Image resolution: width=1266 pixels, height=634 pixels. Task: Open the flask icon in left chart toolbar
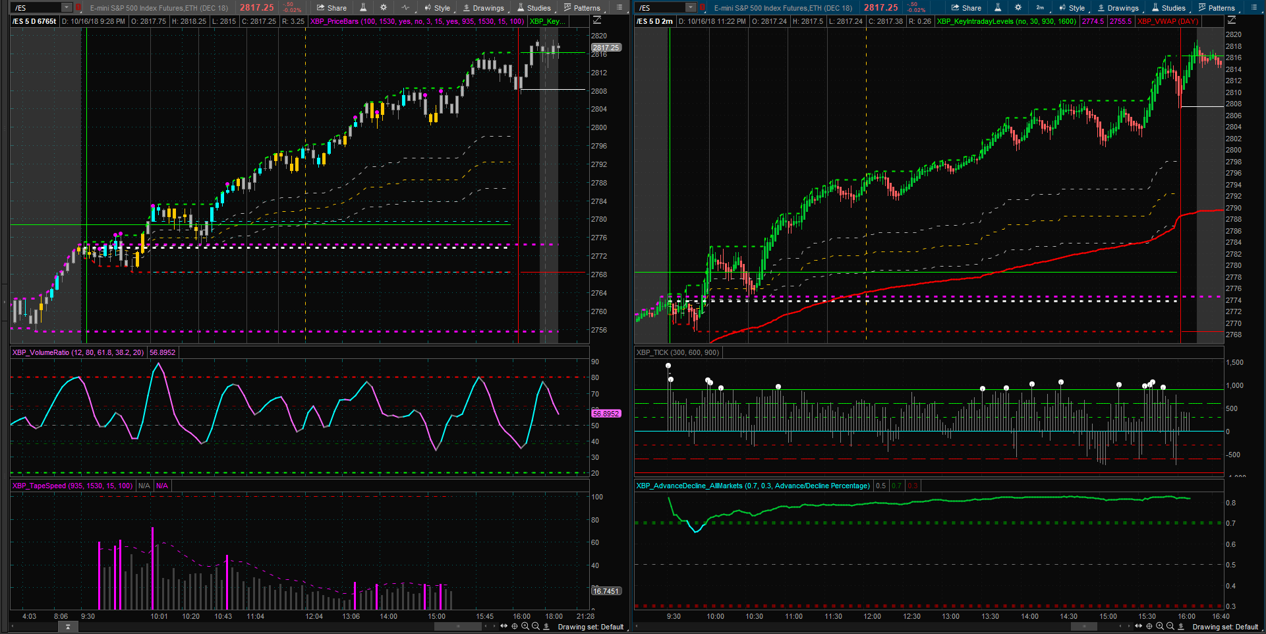coord(363,8)
